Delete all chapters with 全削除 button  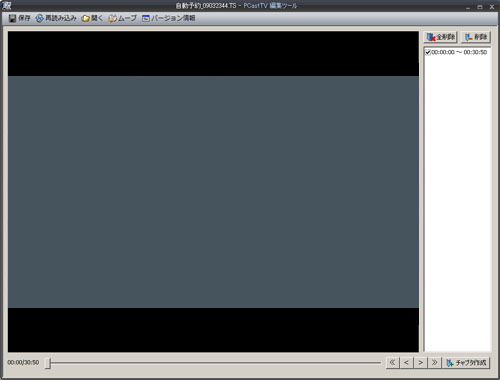point(441,37)
